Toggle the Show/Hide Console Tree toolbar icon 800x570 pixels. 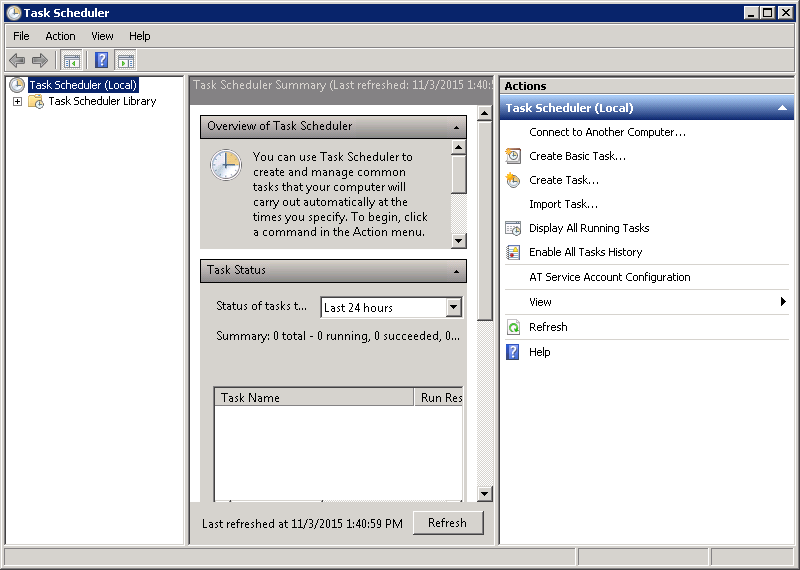tap(71, 60)
